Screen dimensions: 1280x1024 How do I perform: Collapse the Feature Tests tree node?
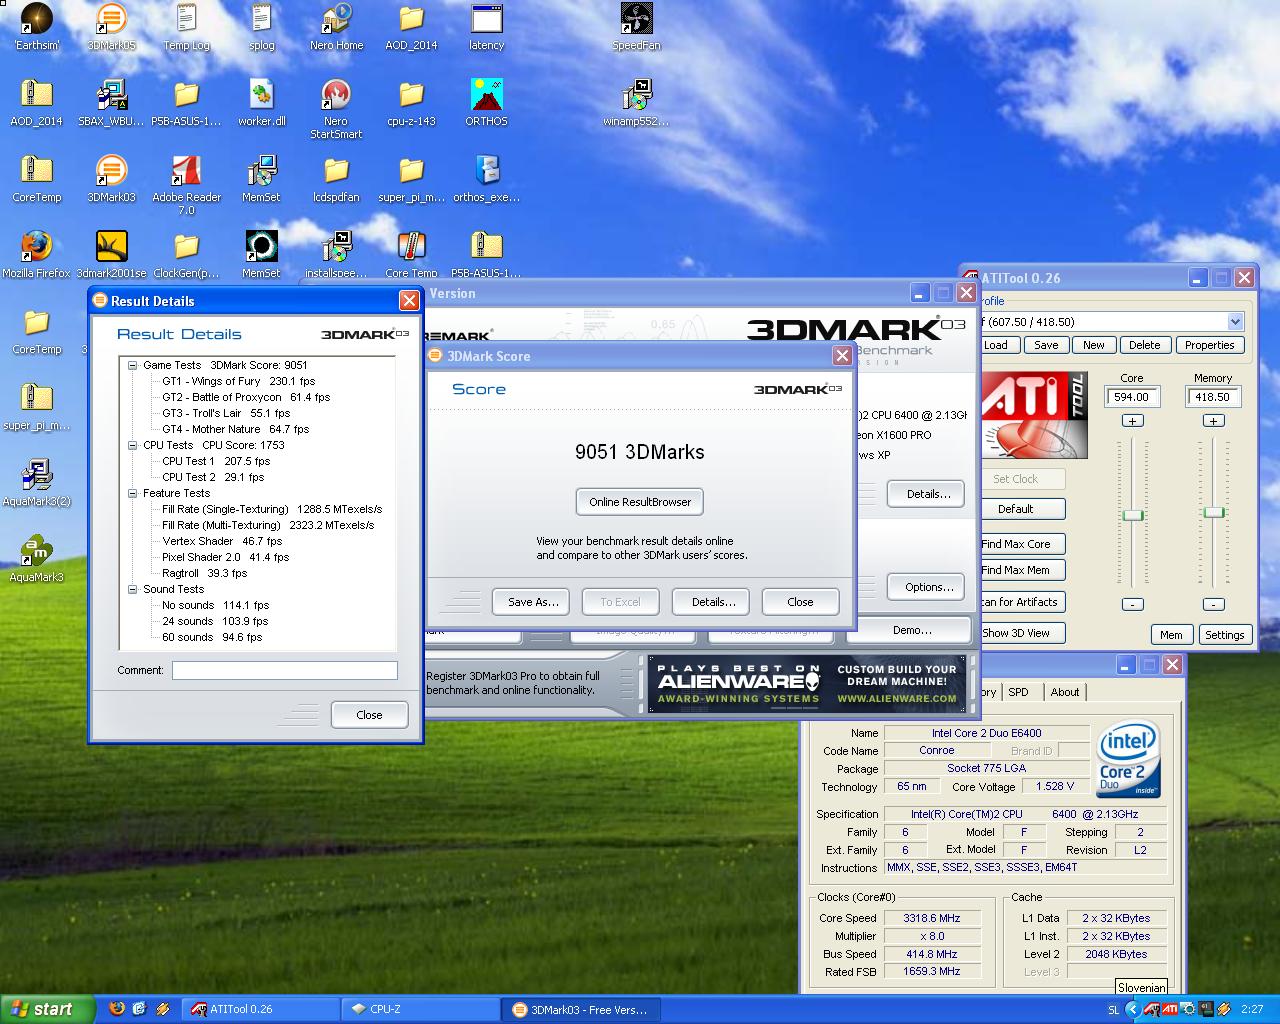132,493
